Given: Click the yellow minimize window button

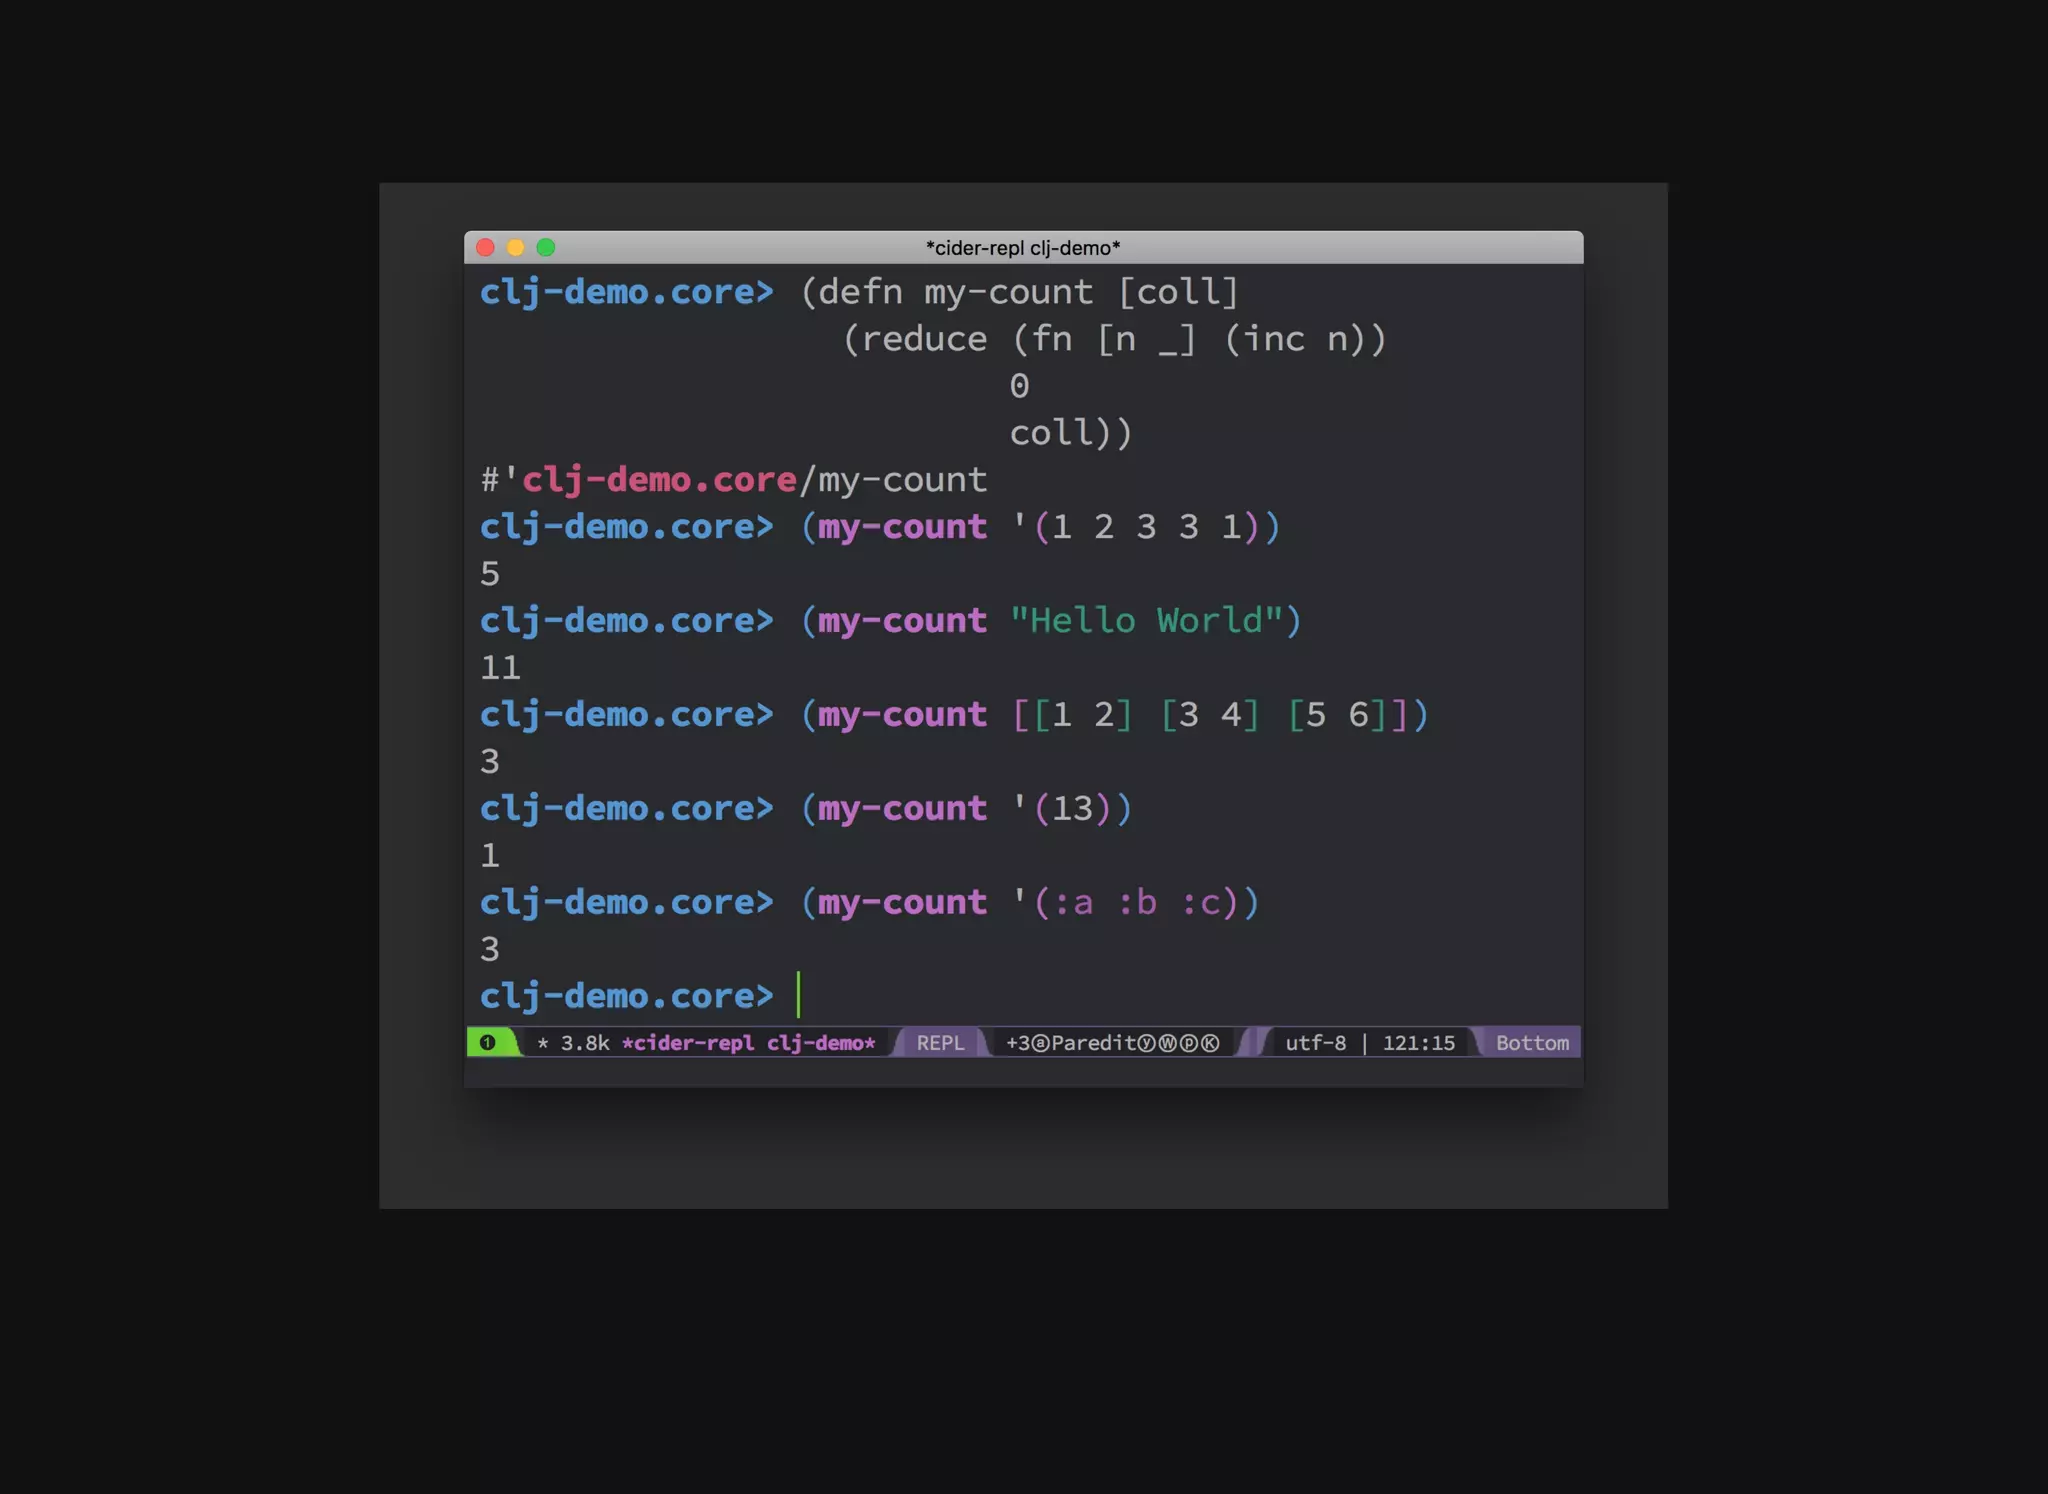Looking at the screenshot, I should click(x=515, y=247).
